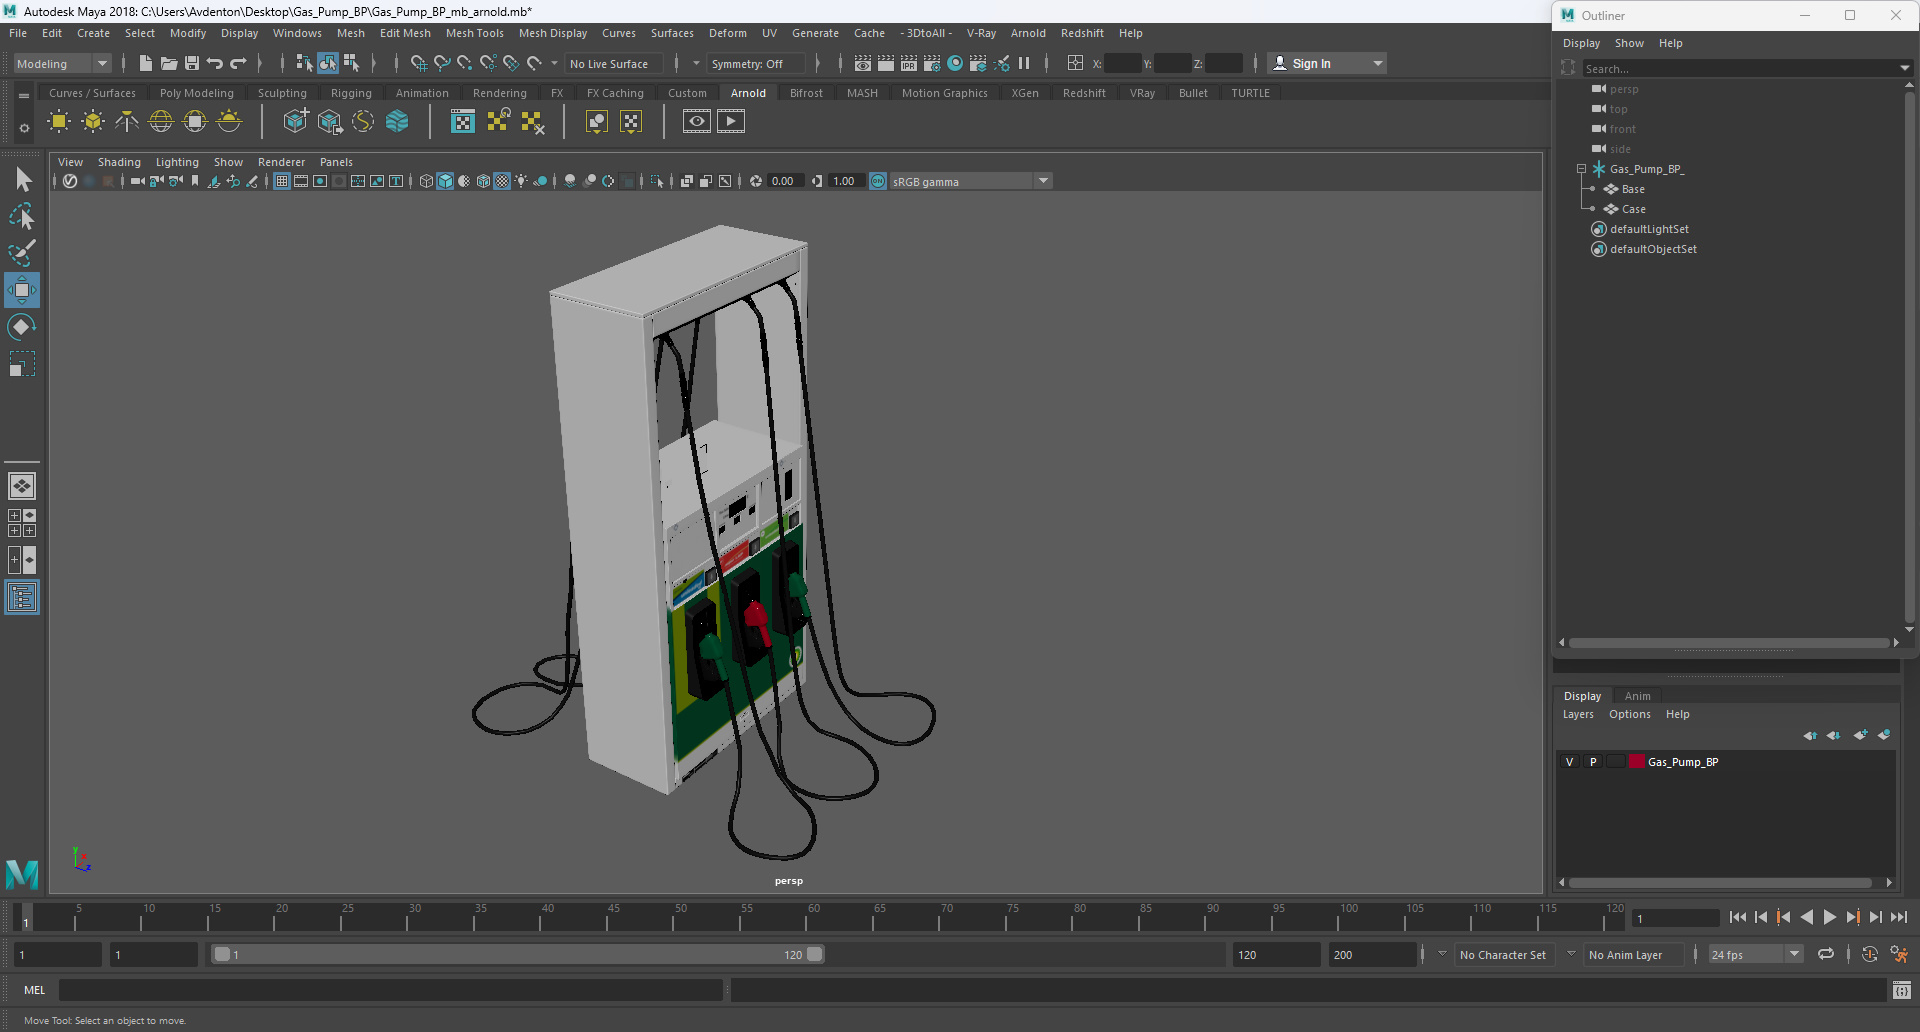
Task: Open the Layers menu in layer editor
Action: click(x=1578, y=714)
